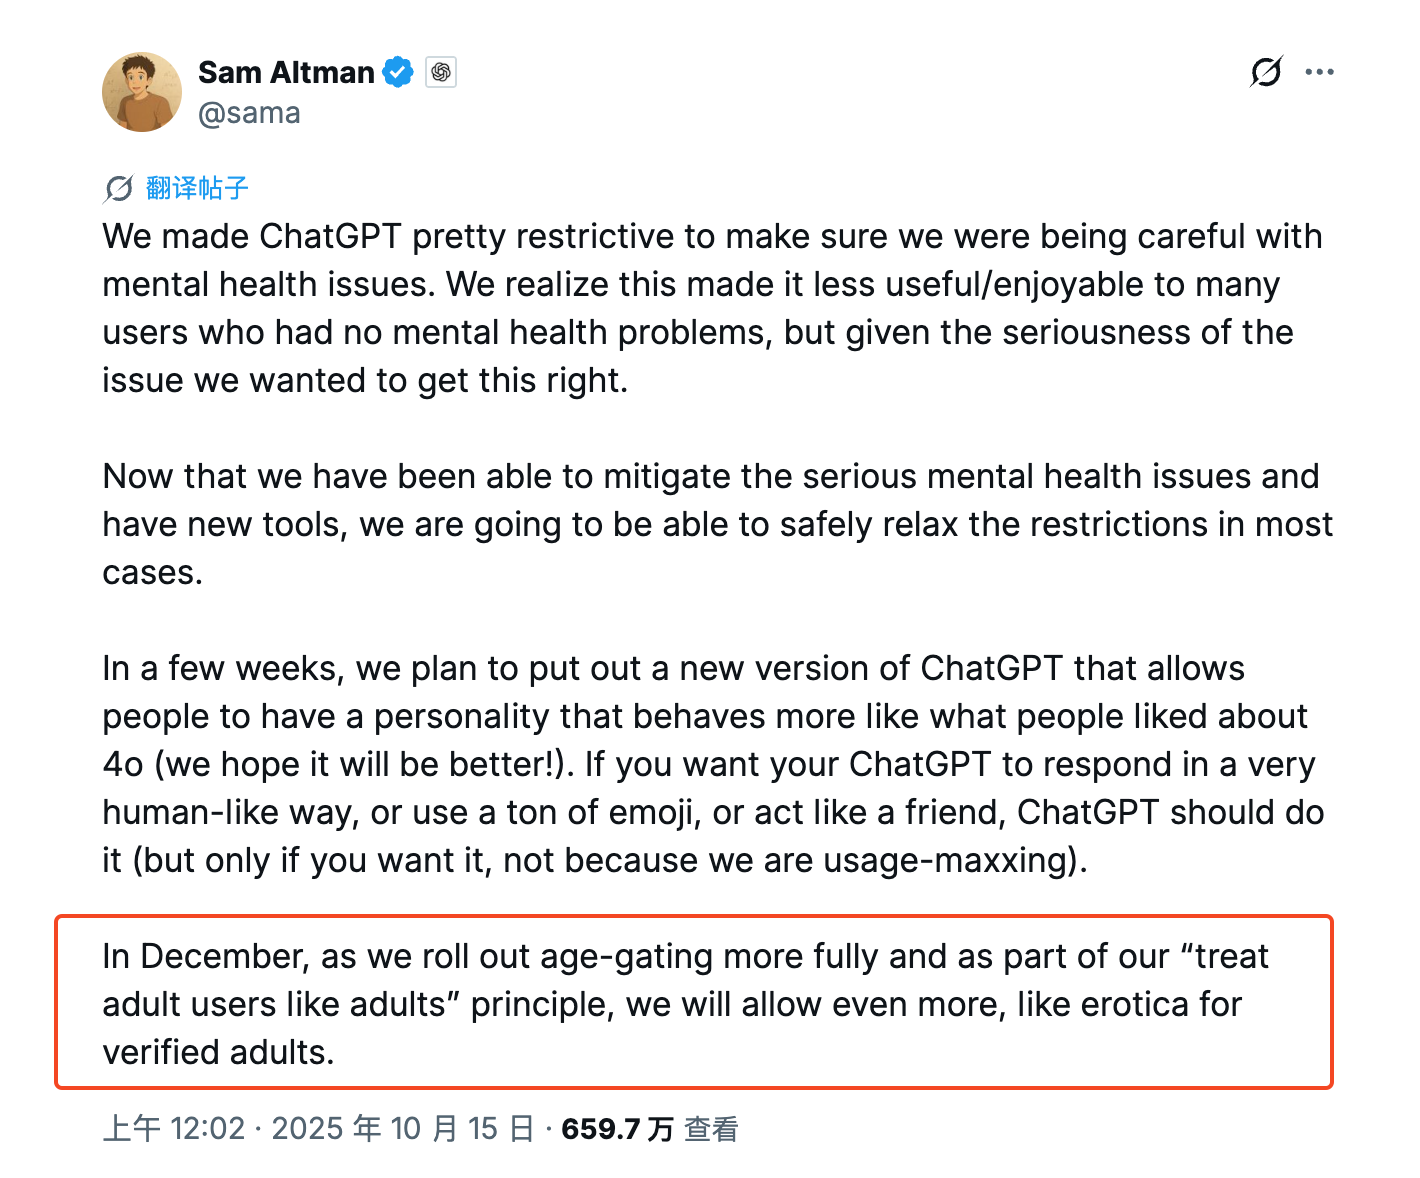The height and width of the screenshot is (1178, 1420).
Task: Click the paragraph starting "We made ChatGPT"
Action: point(700,308)
